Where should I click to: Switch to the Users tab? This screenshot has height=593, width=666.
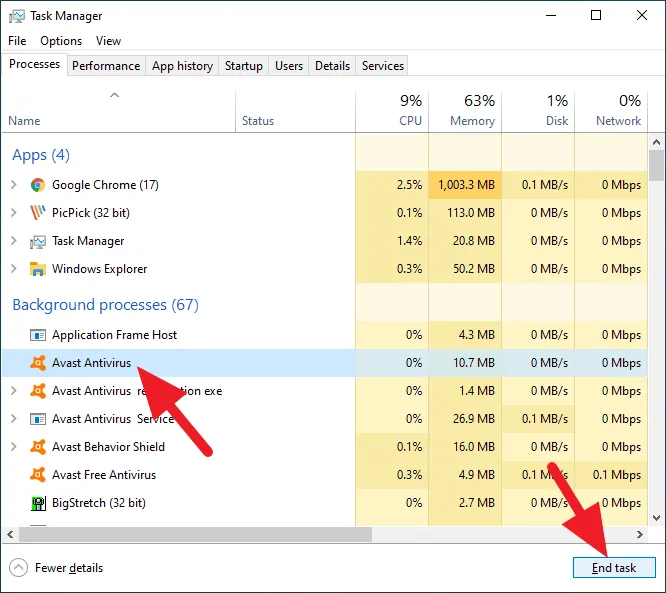[289, 66]
